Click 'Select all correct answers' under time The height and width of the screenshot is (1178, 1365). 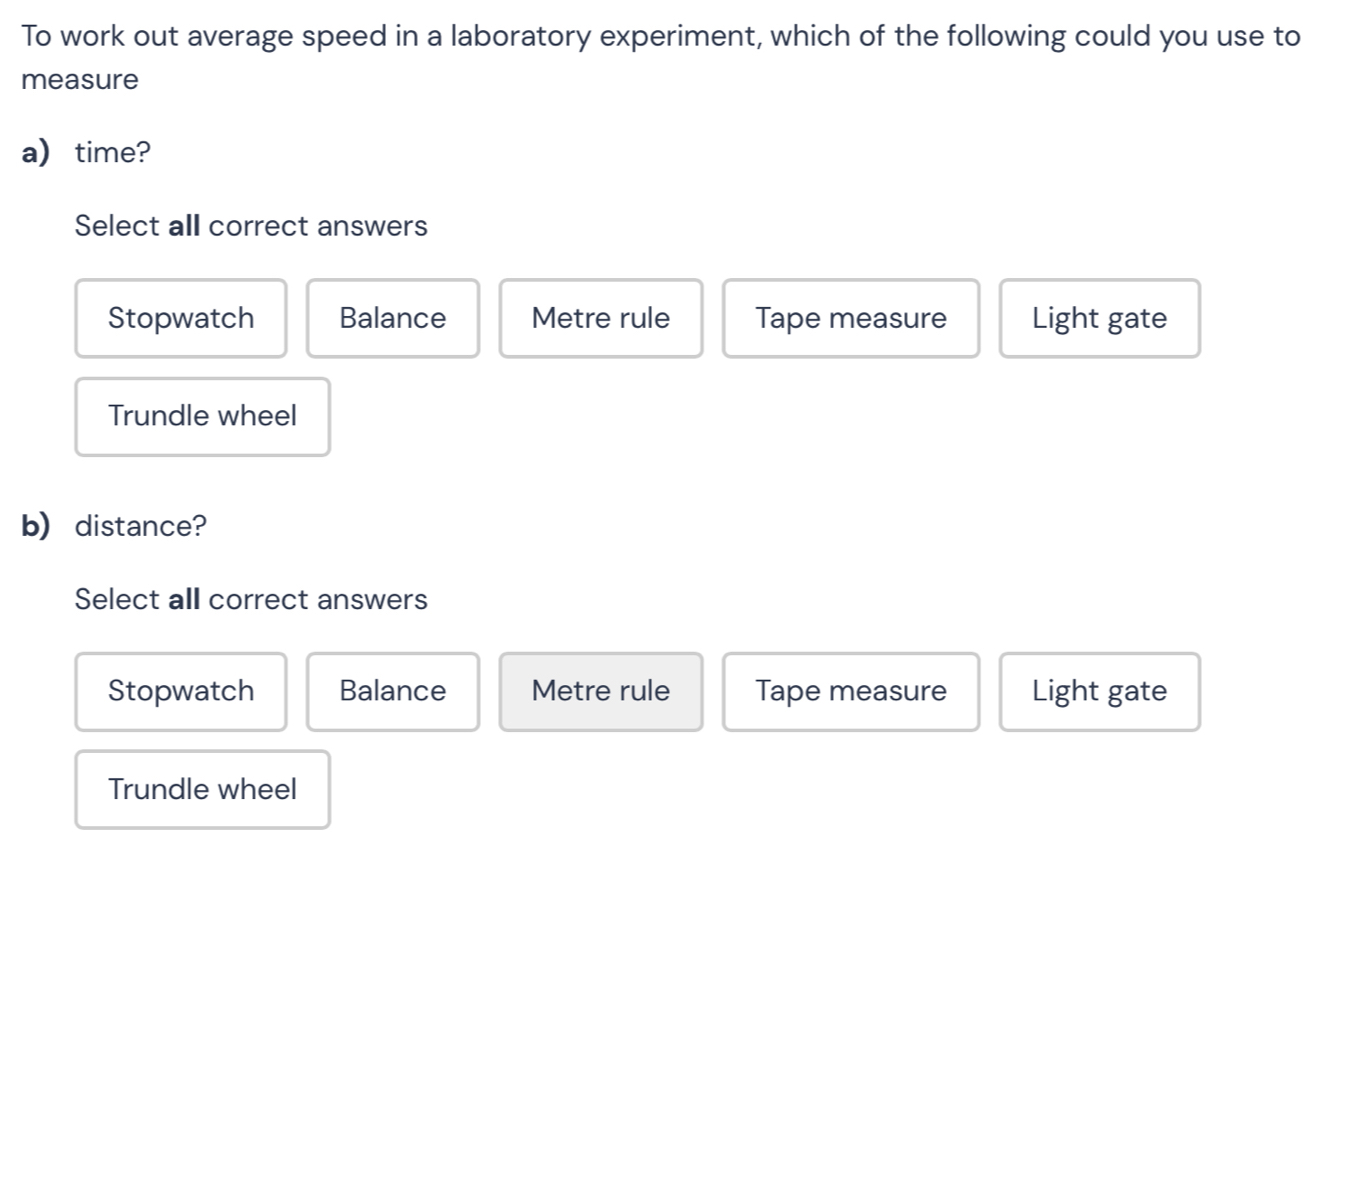(x=251, y=226)
